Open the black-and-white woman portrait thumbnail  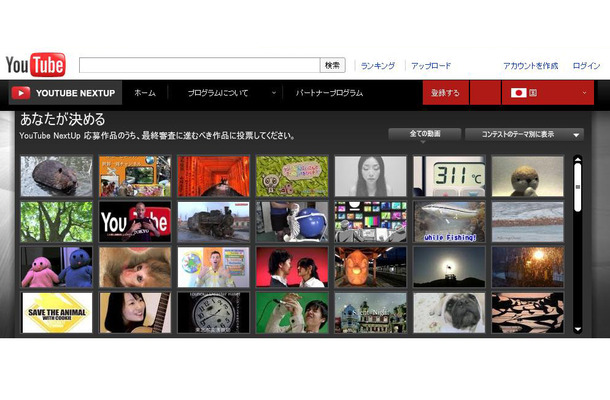371,176
